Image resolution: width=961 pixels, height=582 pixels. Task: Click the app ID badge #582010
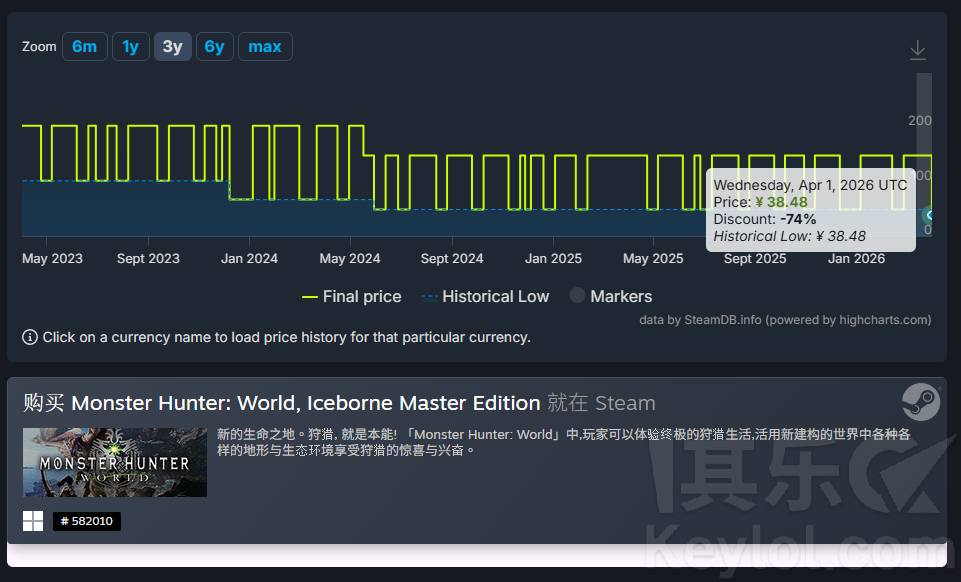[87, 521]
